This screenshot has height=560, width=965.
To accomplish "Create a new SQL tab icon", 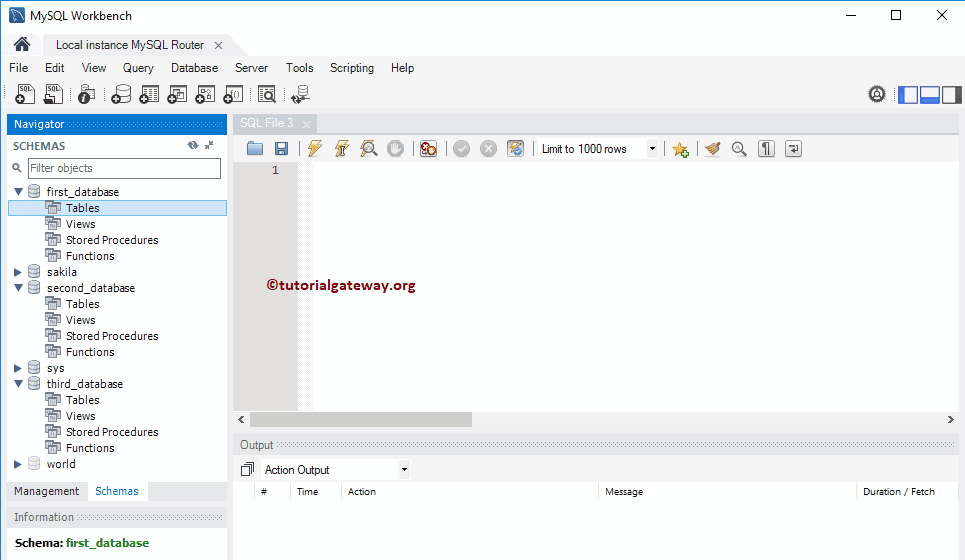I will [x=25, y=94].
